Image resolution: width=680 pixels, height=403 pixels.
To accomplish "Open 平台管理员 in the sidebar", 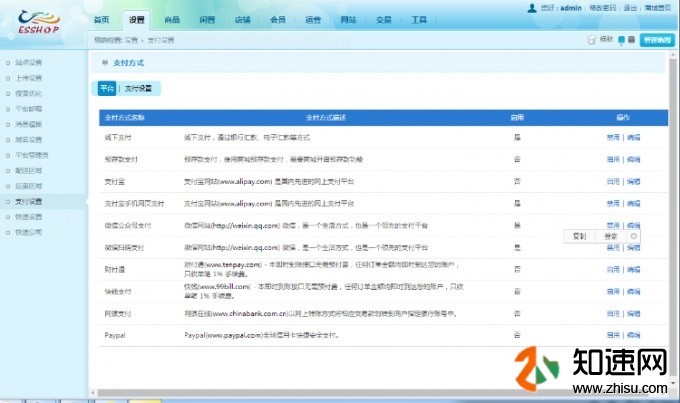I will (32, 155).
